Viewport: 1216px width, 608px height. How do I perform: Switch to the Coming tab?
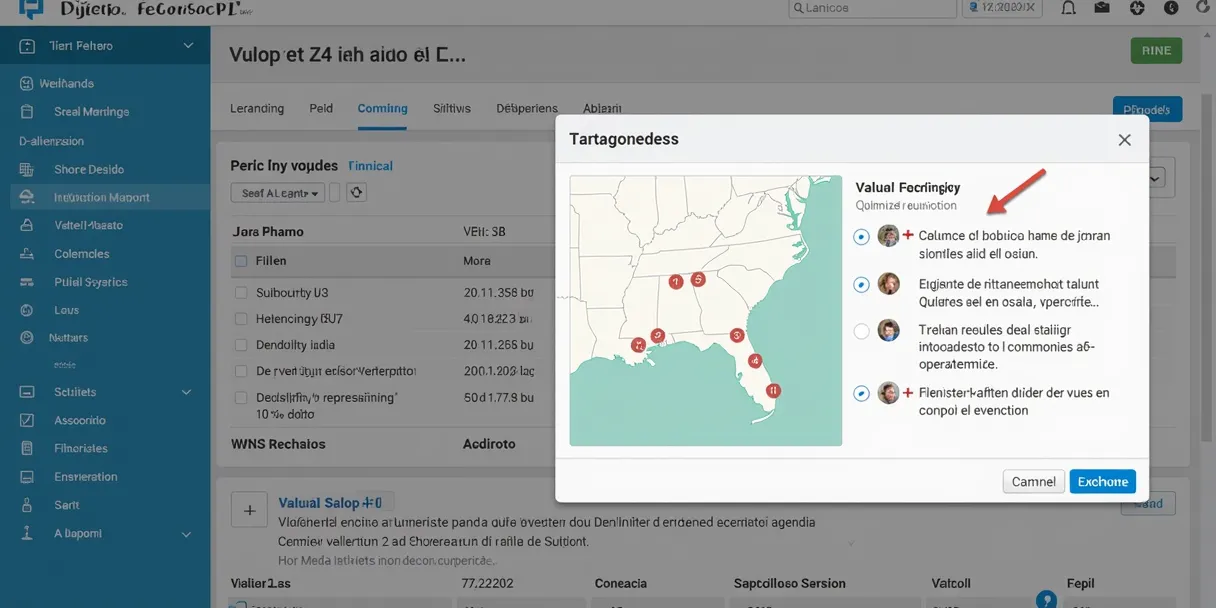(x=382, y=108)
